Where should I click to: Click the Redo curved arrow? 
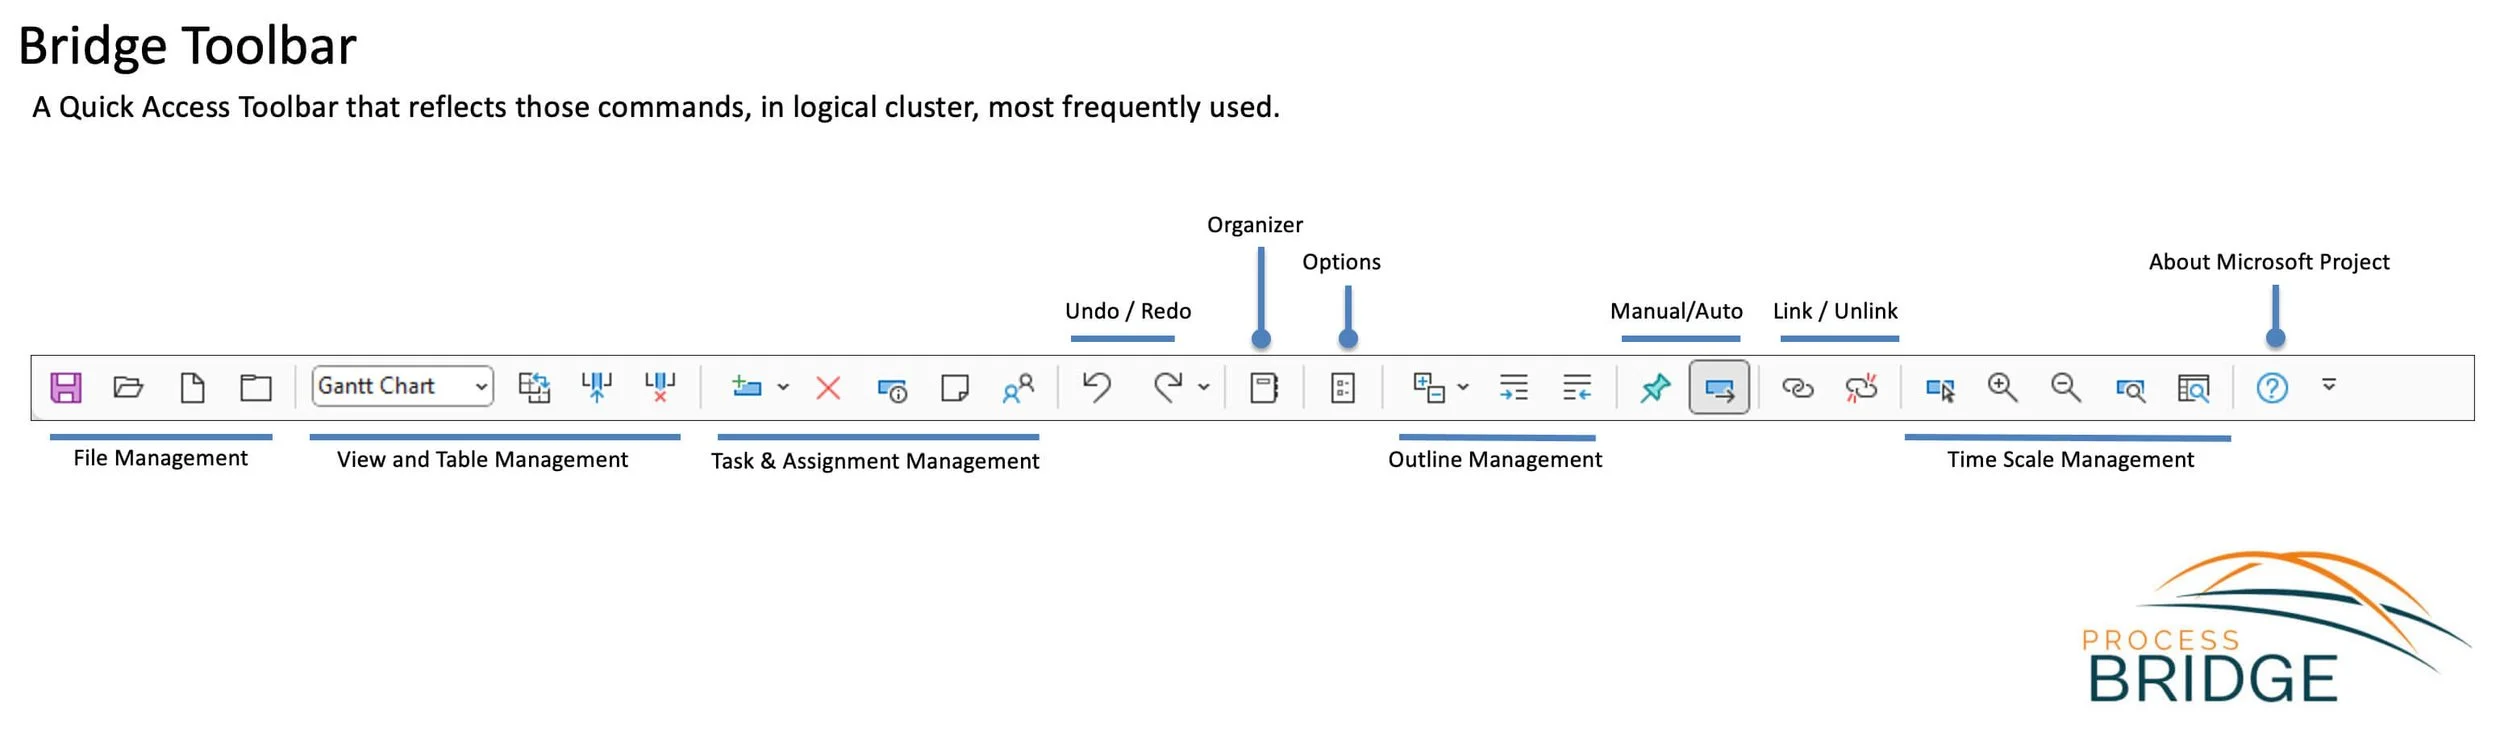pyautogui.click(x=1167, y=387)
